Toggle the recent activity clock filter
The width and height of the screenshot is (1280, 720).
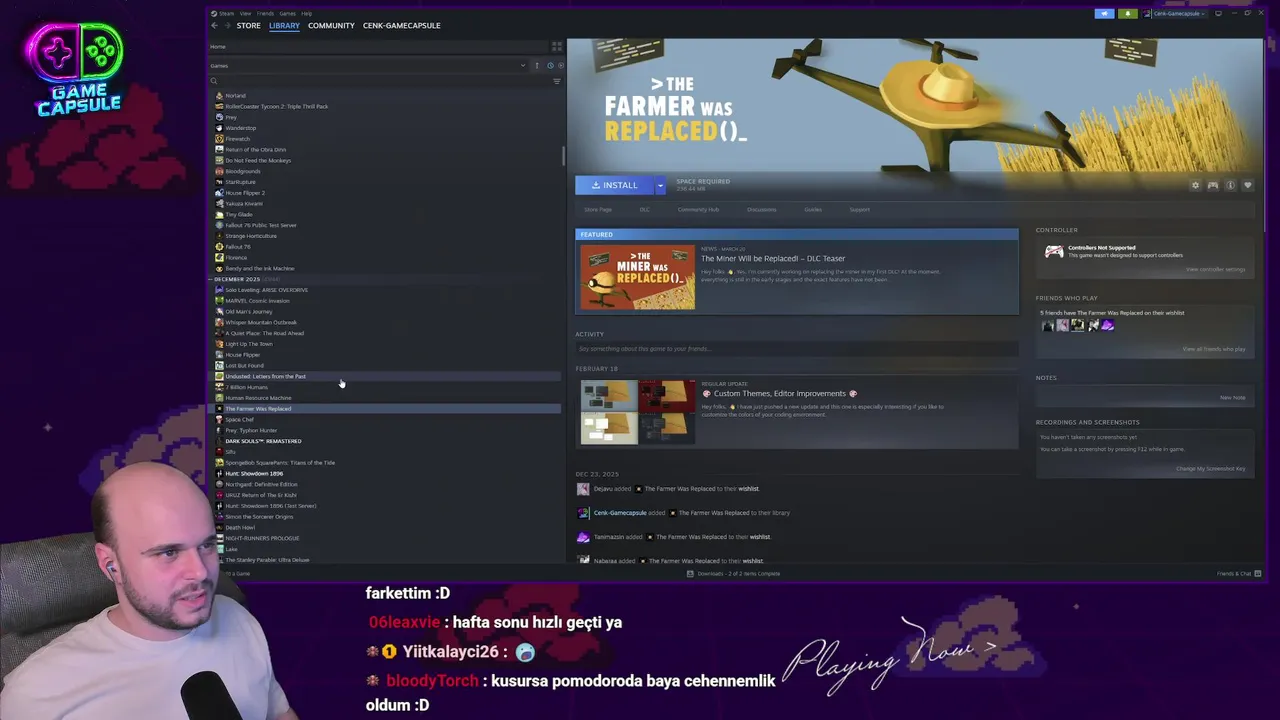click(549, 66)
